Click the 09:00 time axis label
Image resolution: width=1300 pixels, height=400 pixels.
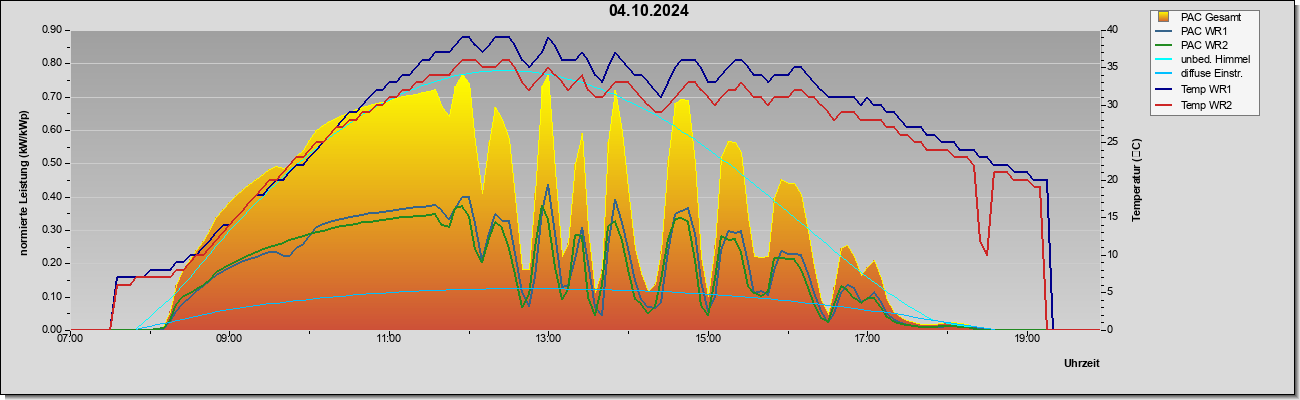point(229,340)
